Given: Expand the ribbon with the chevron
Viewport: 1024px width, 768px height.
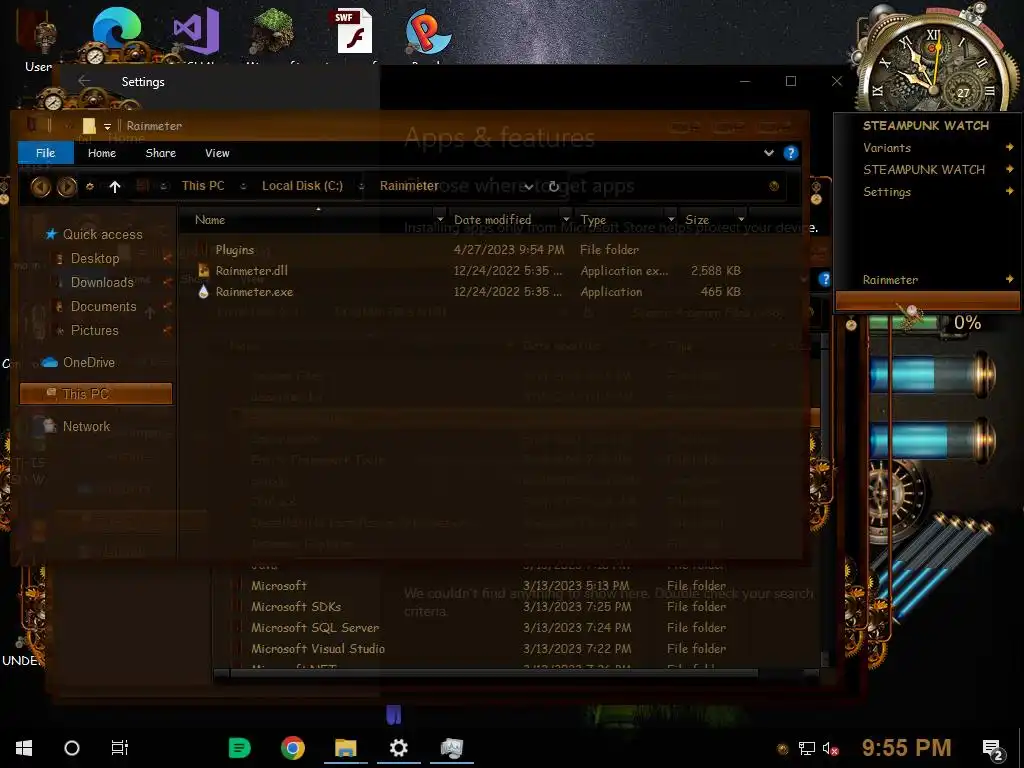Looking at the screenshot, I should coord(769,153).
